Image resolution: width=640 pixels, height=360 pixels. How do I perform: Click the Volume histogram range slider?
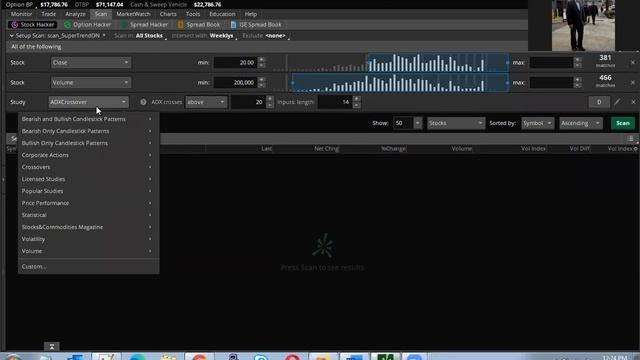pos(400,82)
